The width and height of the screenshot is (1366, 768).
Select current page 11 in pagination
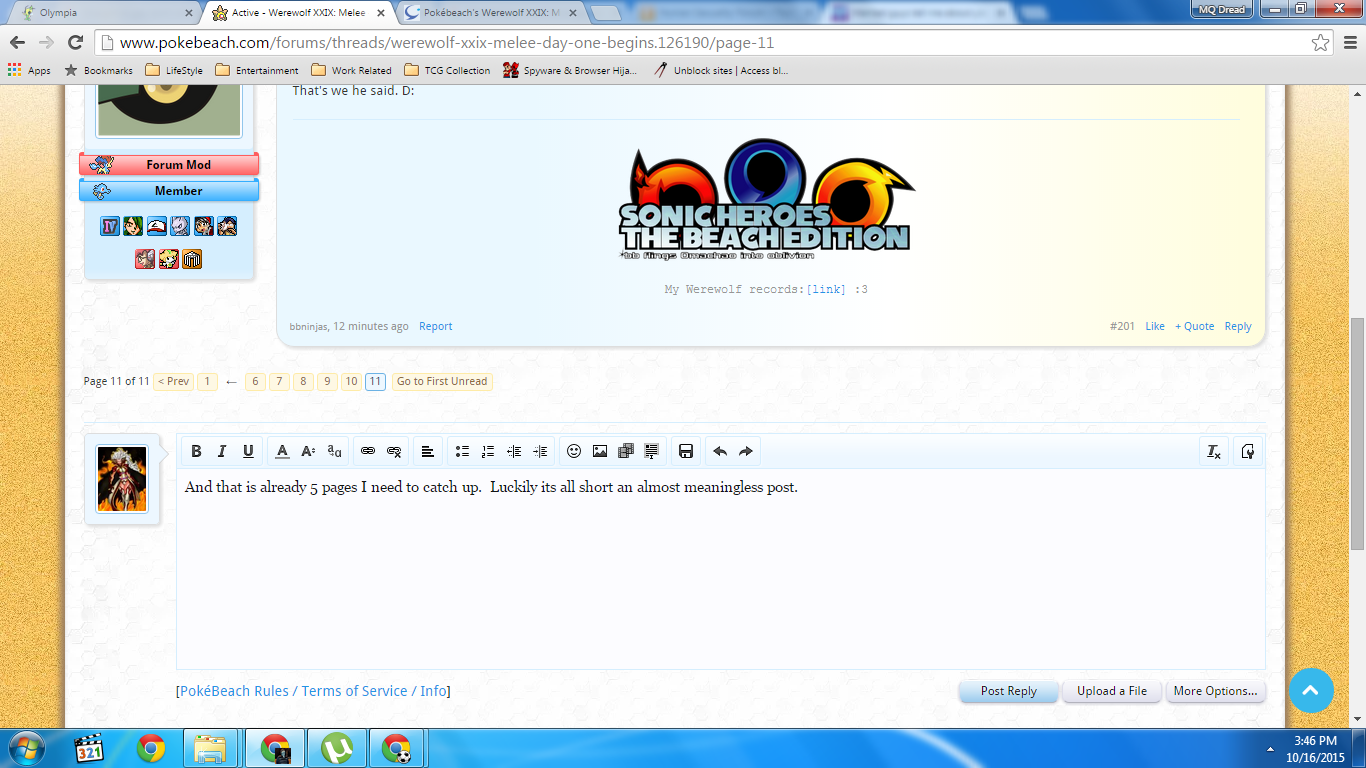pyautogui.click(x=375, y=381)
